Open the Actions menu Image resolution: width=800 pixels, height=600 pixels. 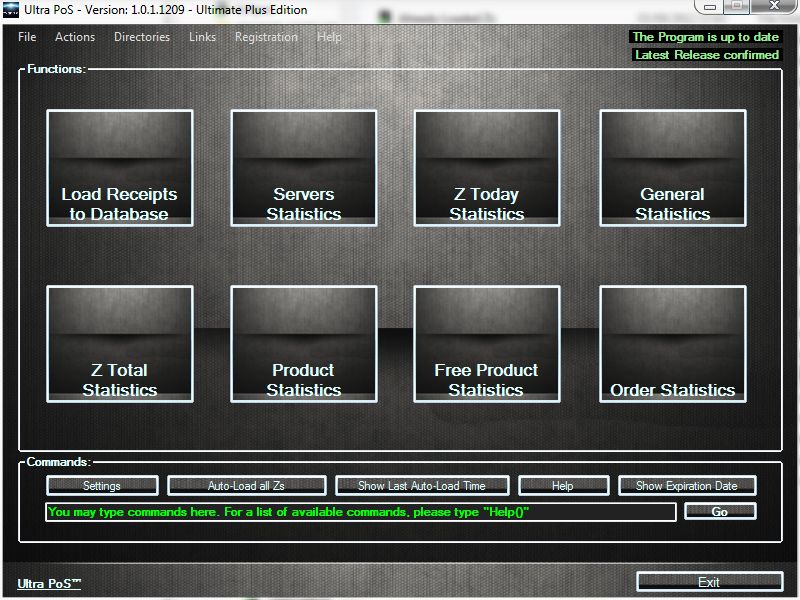point(75,37)
